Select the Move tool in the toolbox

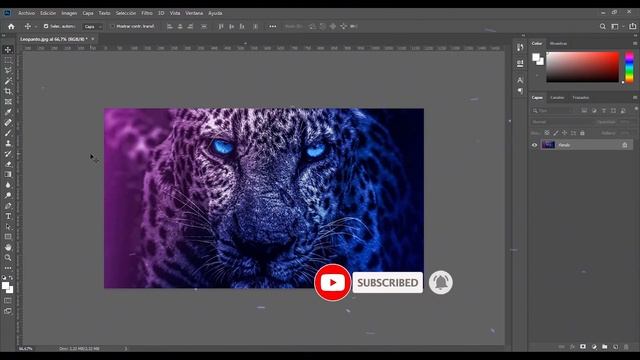tap(8, 50)
